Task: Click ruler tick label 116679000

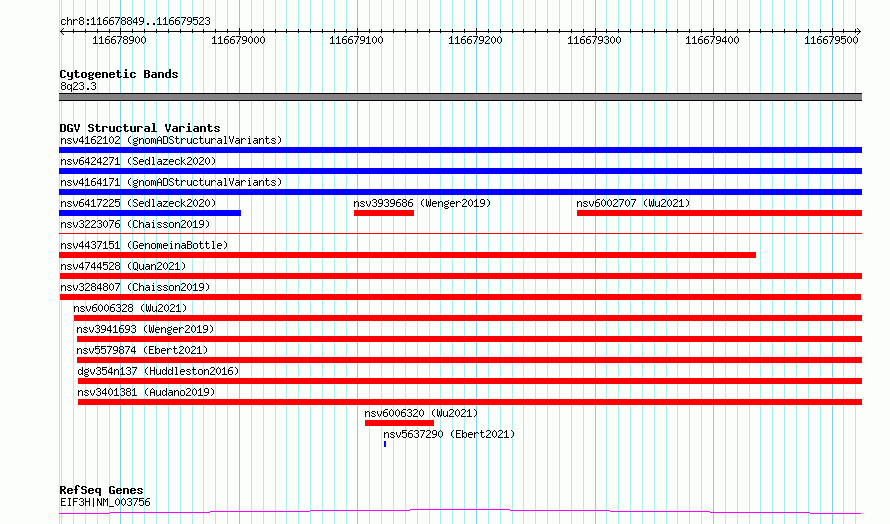Action: pyautogui.click(x=238, y=40)
